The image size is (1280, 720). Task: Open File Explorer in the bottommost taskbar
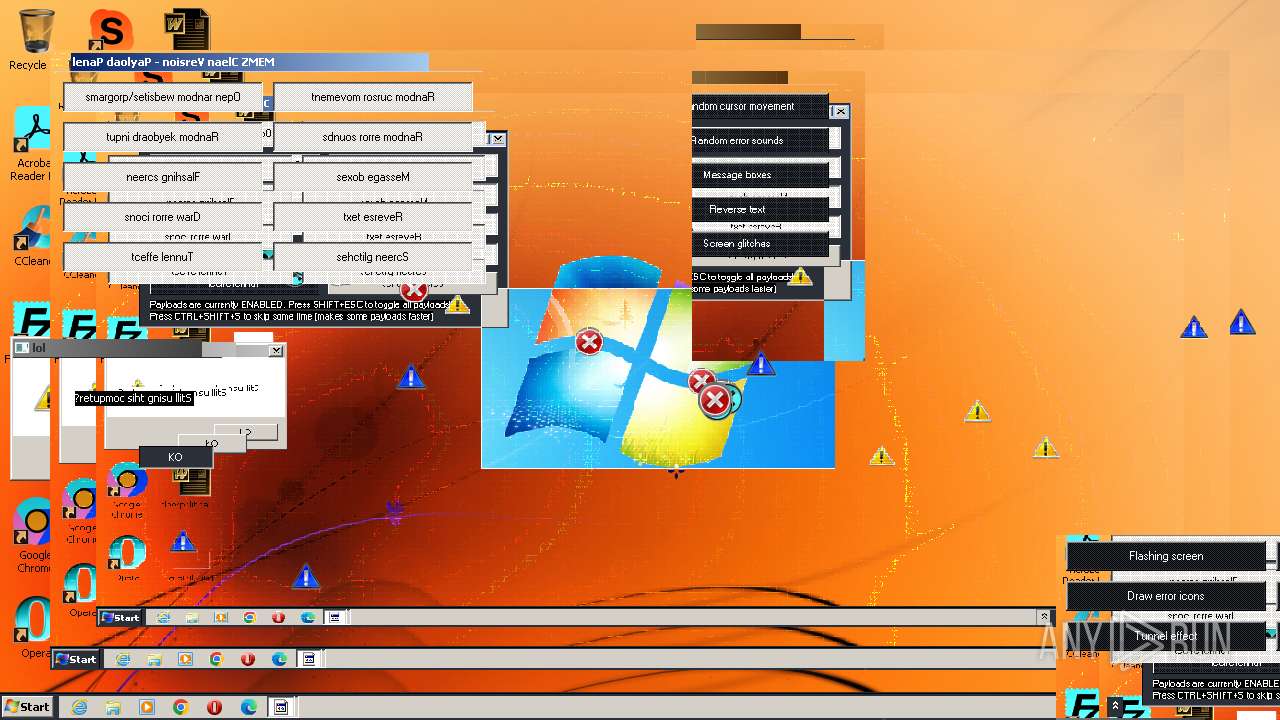[113, 707]
